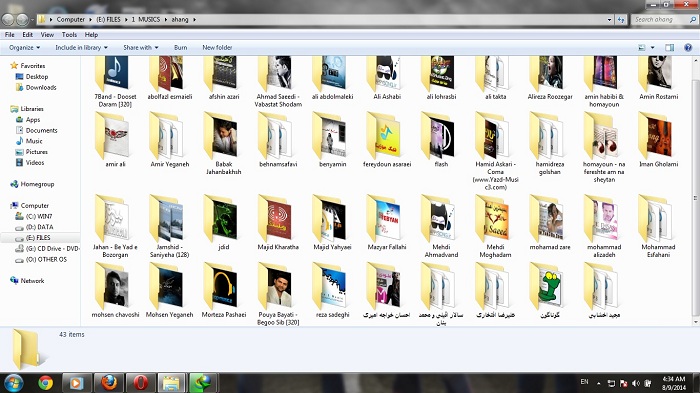Select the flash folder icon
This screenshot has width=700, height=393.
click(x=441, y=136)
